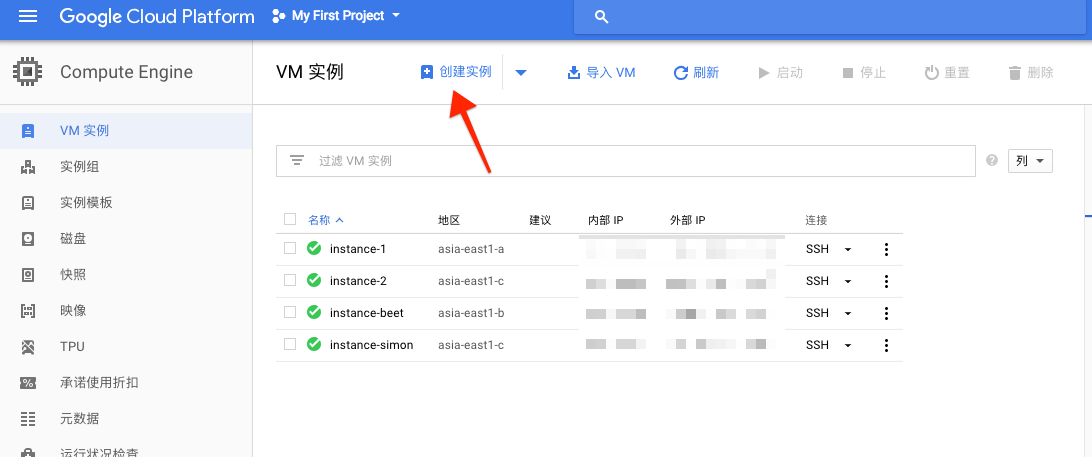Open the My First Project dropdown
1092x457 pixels.
[x=336, y=16]
